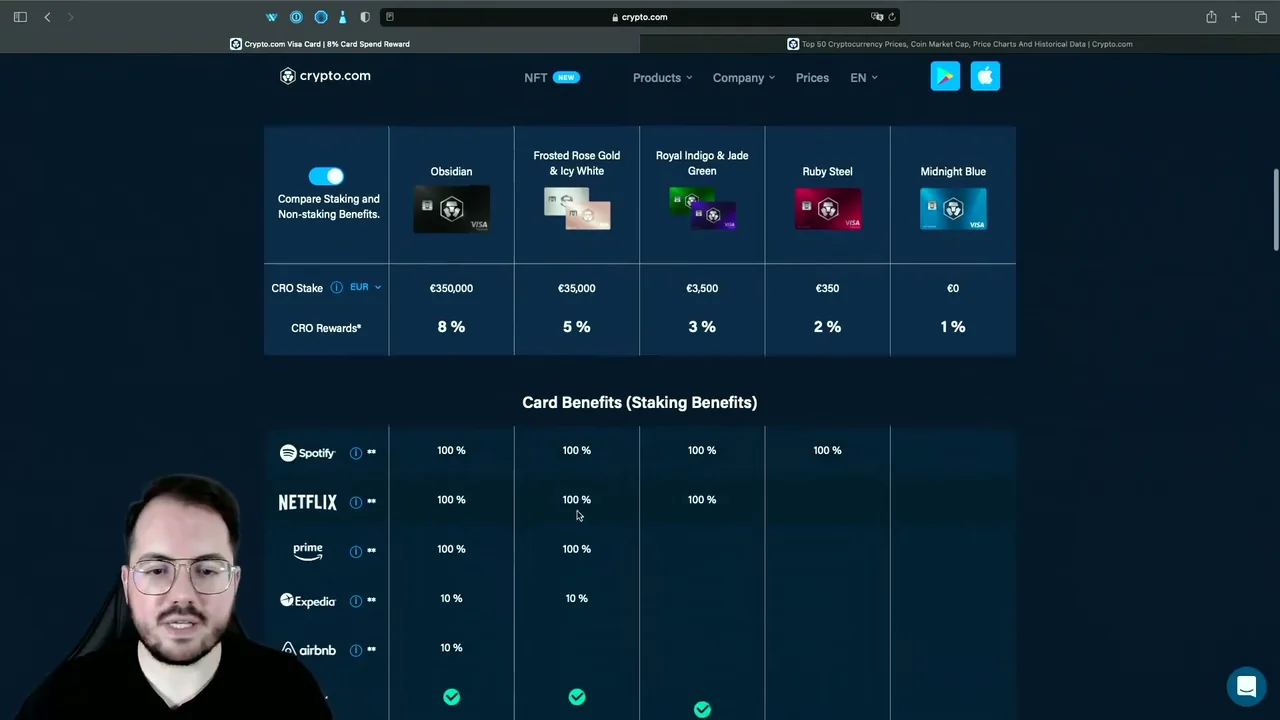
Task: Toggle Compare Staking and Non-staking Benefits switch
Action: point(326,176)
